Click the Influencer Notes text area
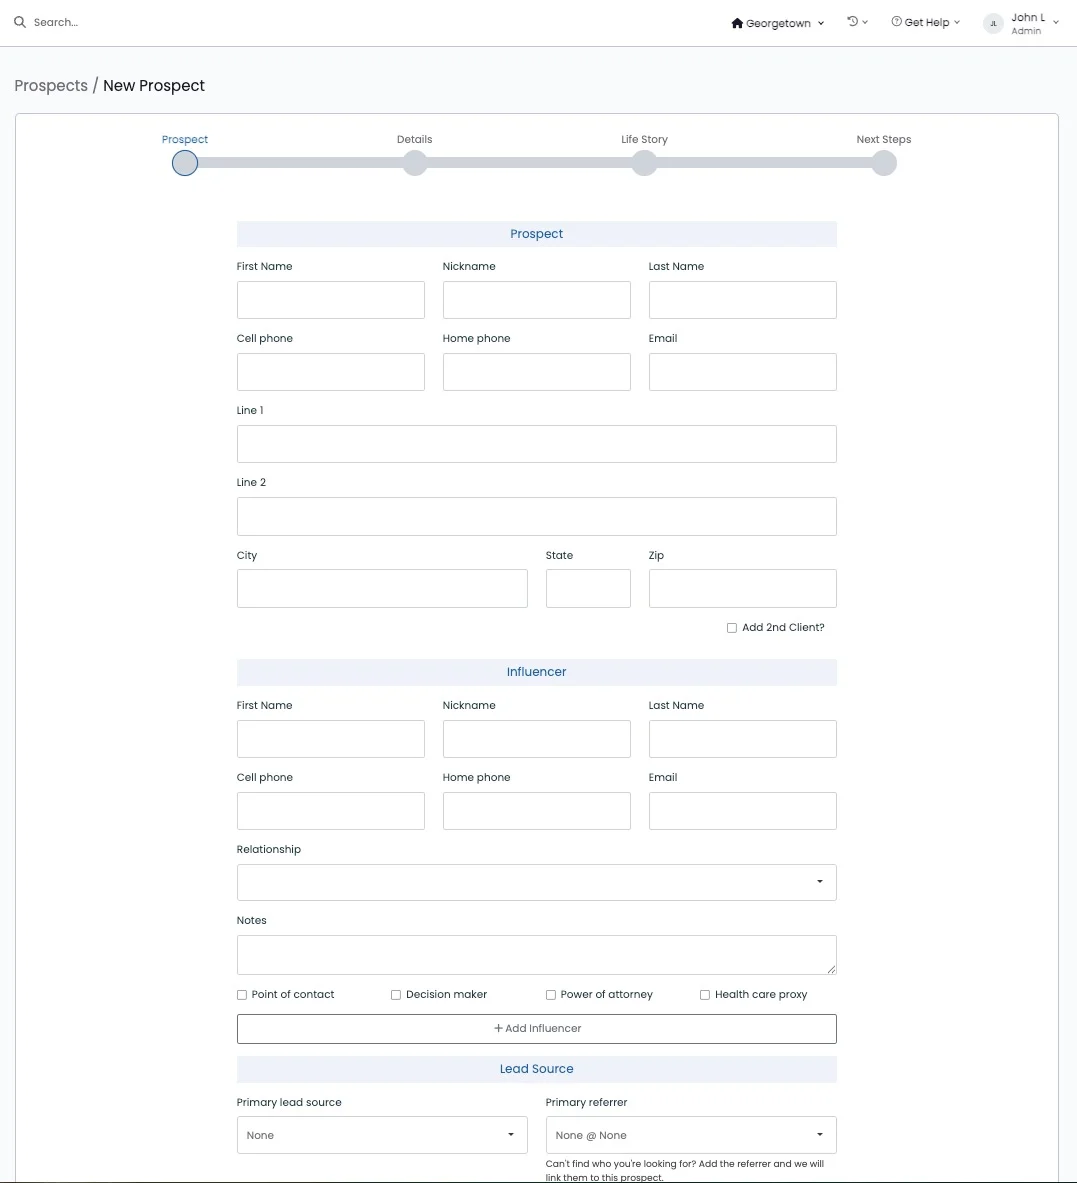Image resolution: width=1077 pixels, height=1183 pixels. (x=536, y=955)
